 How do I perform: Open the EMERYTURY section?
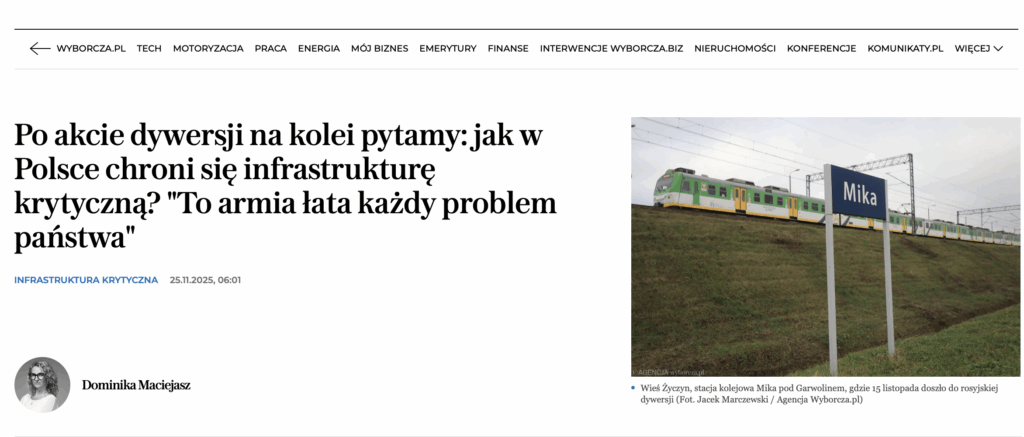tap(448, 48)
